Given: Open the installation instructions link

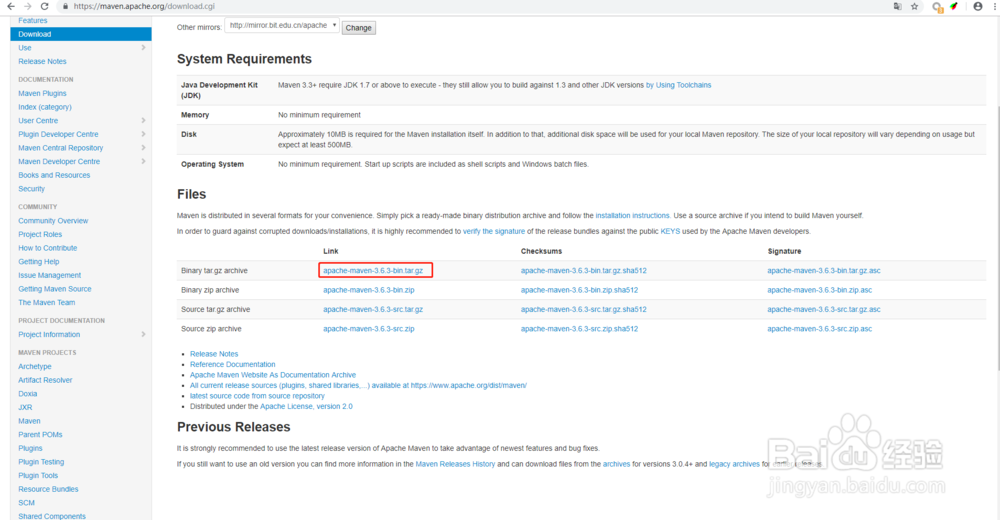Looking at the screenshot, I should point(632,216).
